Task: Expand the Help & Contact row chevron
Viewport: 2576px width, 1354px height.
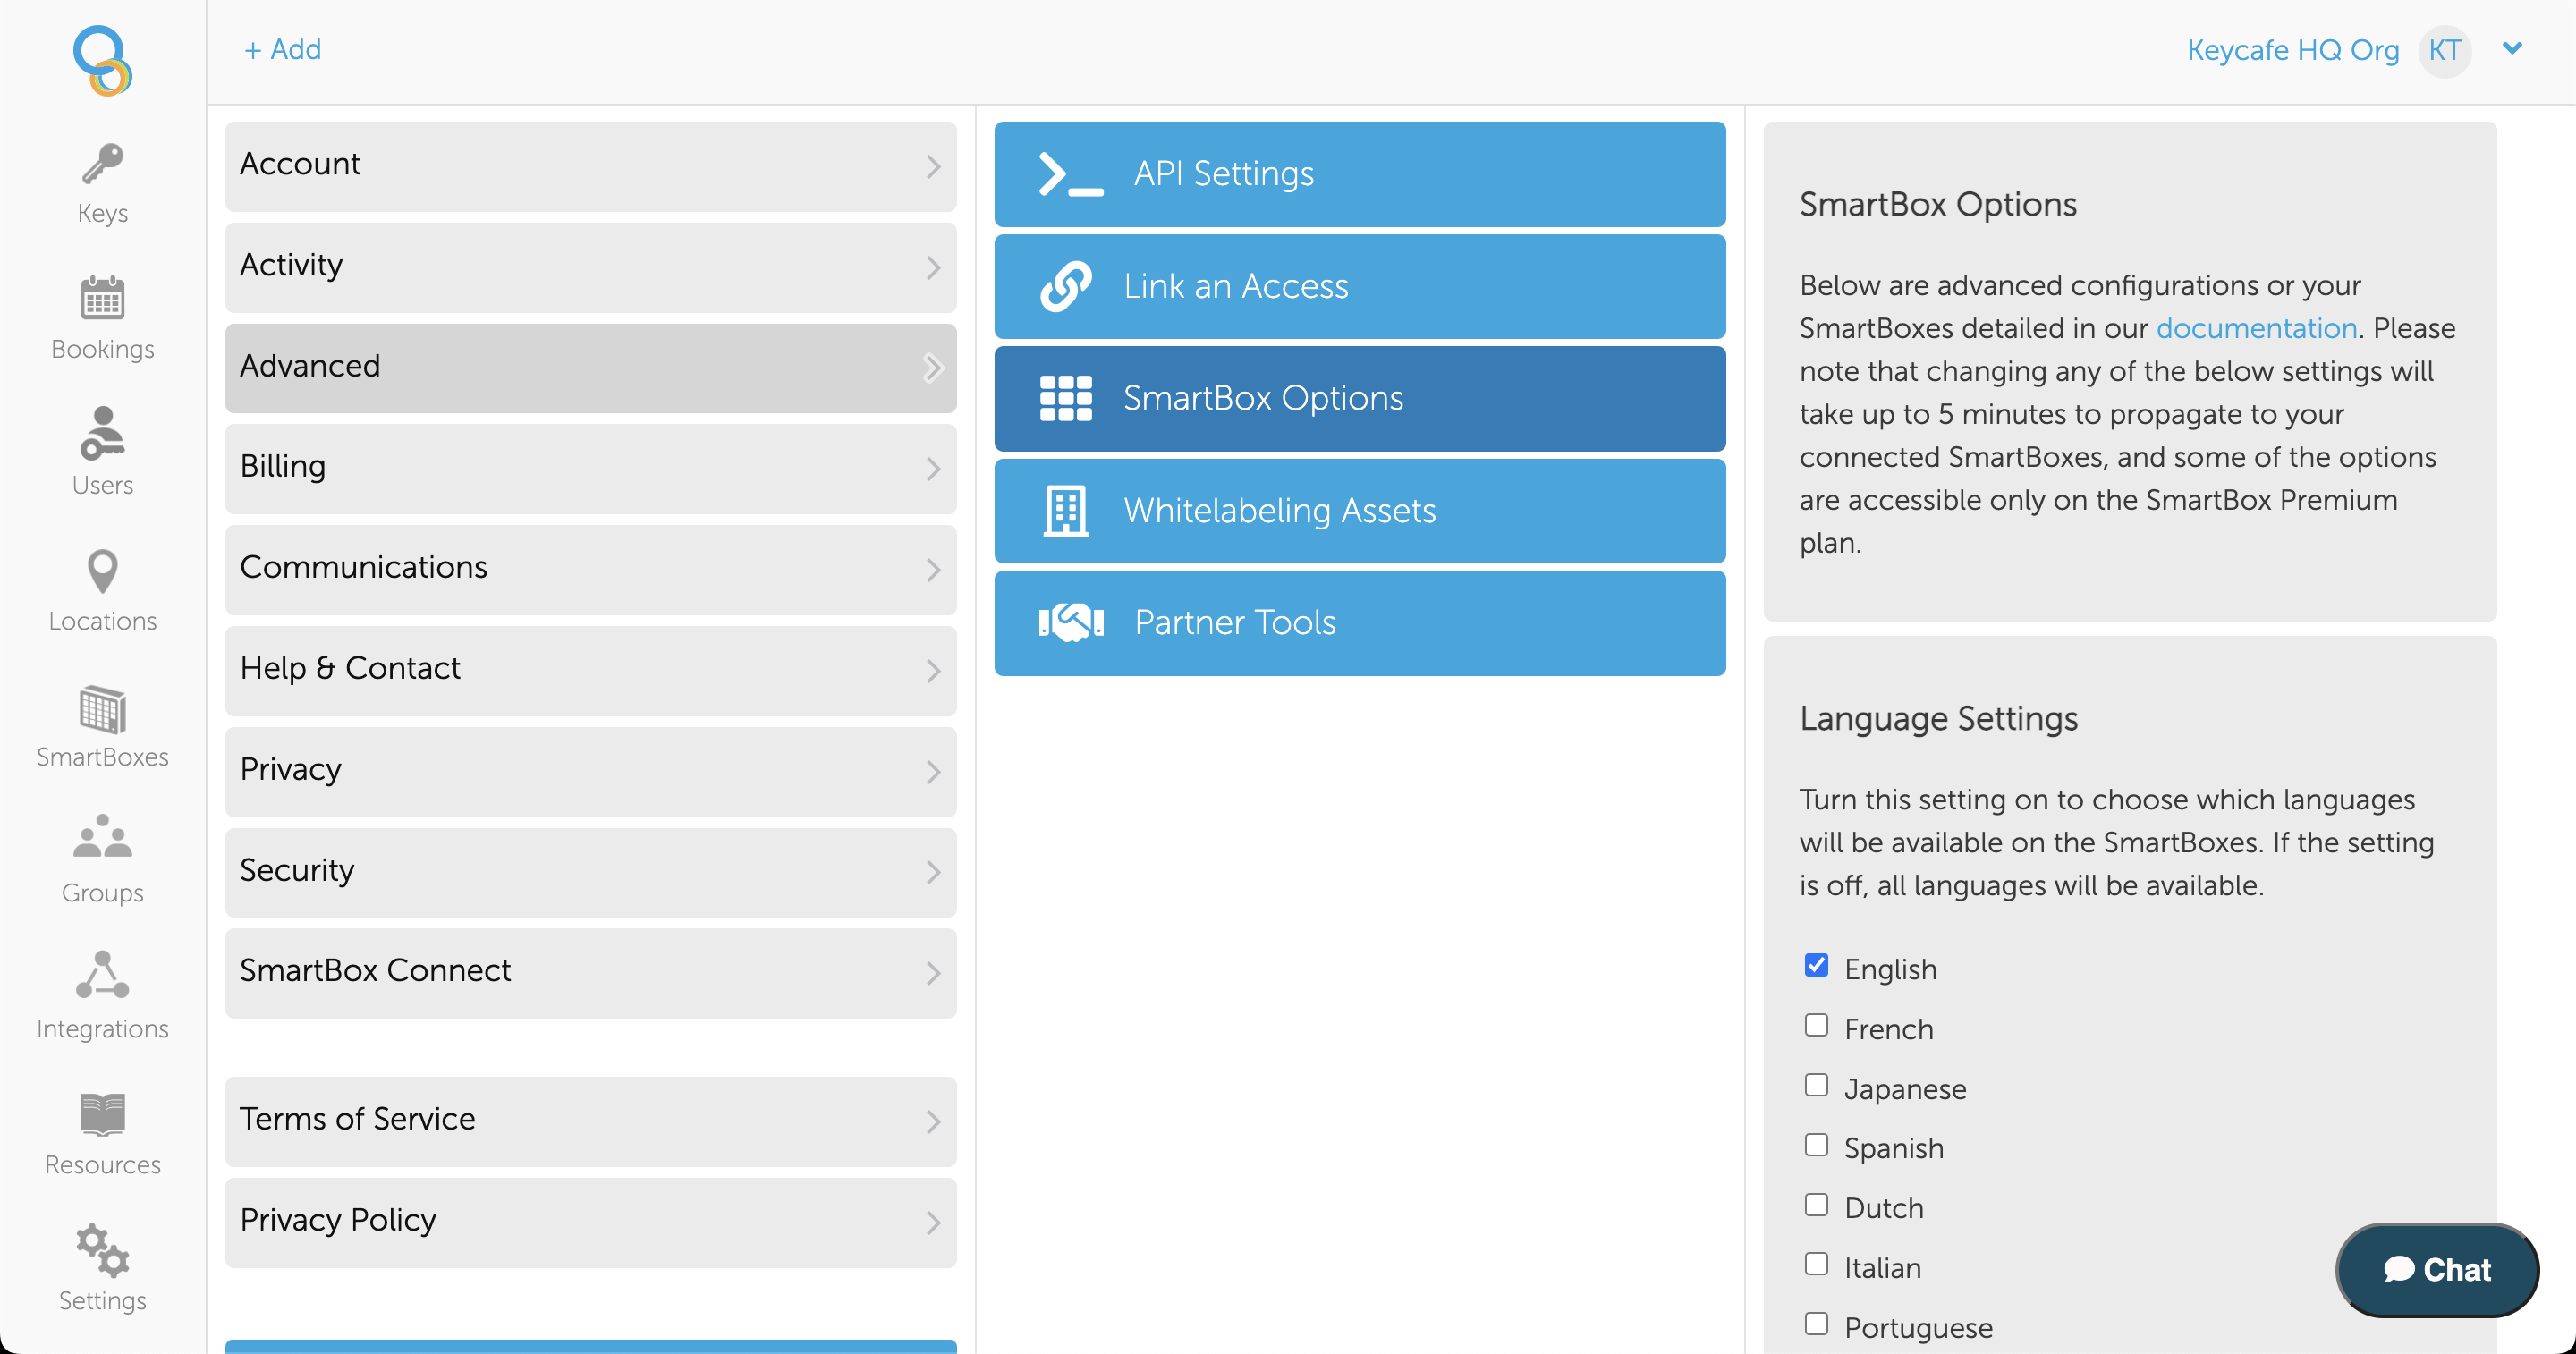Action: (x=933, y=671)
